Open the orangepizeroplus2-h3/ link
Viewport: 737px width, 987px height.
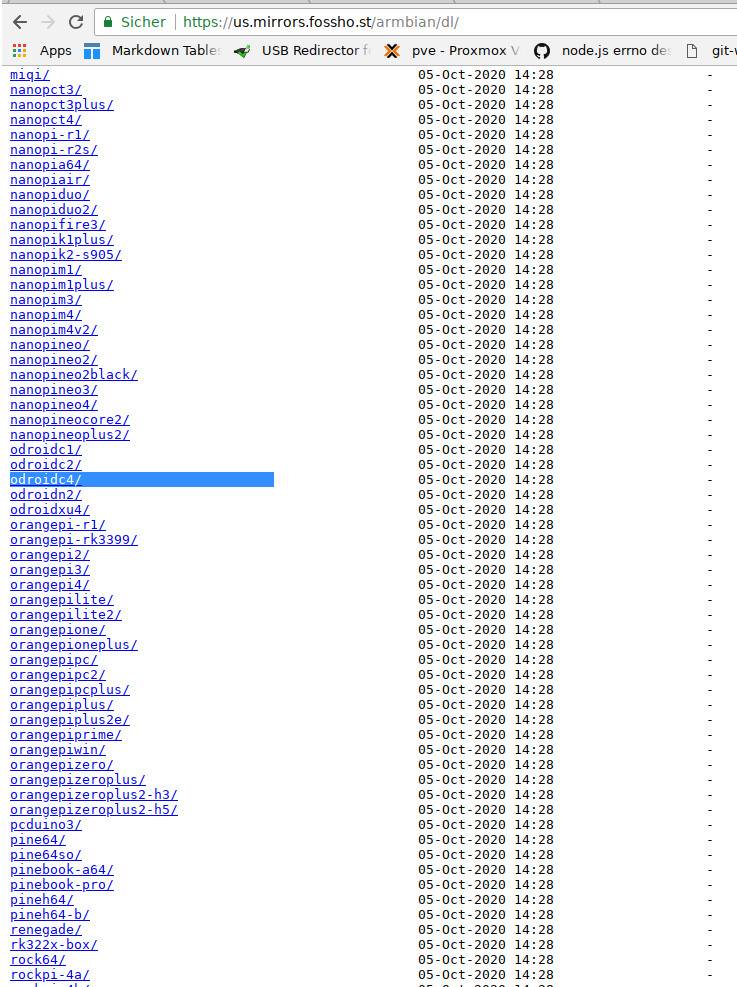(94, 795)
